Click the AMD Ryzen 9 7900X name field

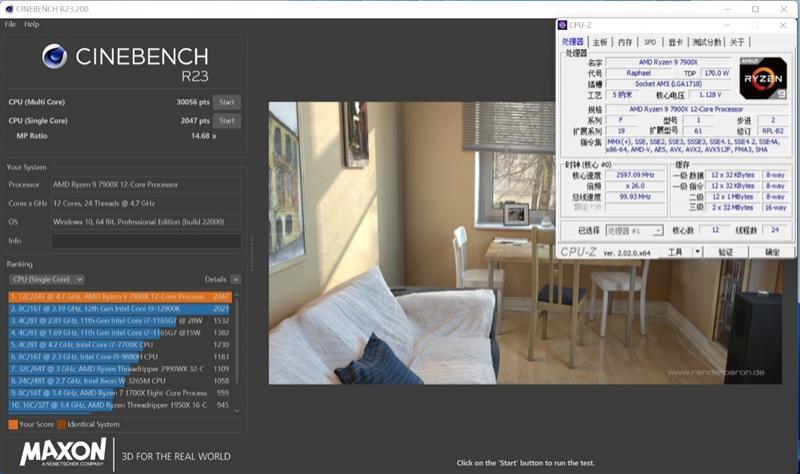pyautogui.click(x=668, y=62)
